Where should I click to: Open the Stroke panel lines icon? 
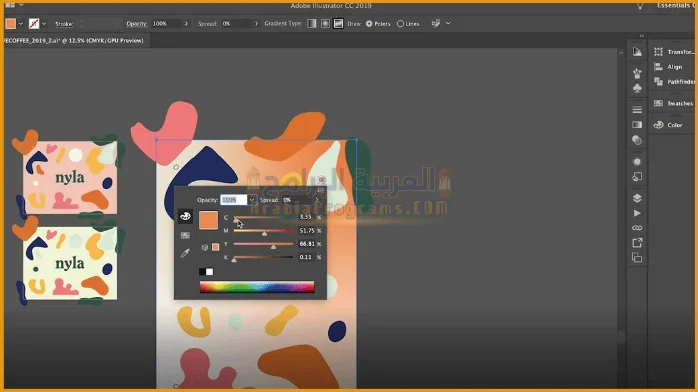[x=637, y=109]
